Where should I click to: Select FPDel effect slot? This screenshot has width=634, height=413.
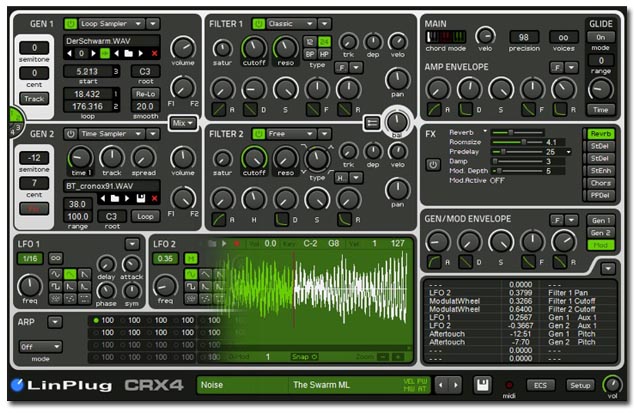(x=600, y=195)
